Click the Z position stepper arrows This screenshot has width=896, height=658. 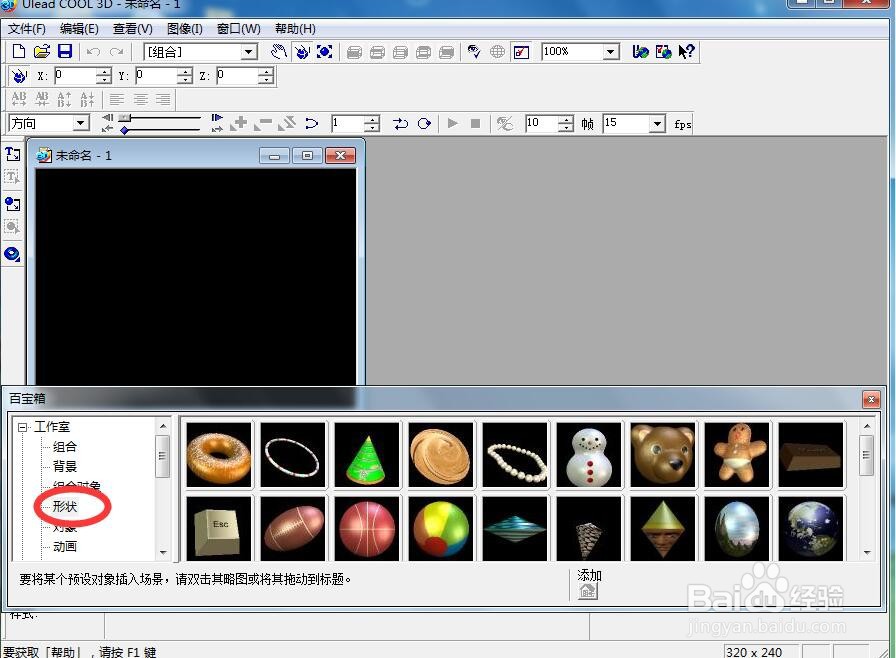coord(266,75)
